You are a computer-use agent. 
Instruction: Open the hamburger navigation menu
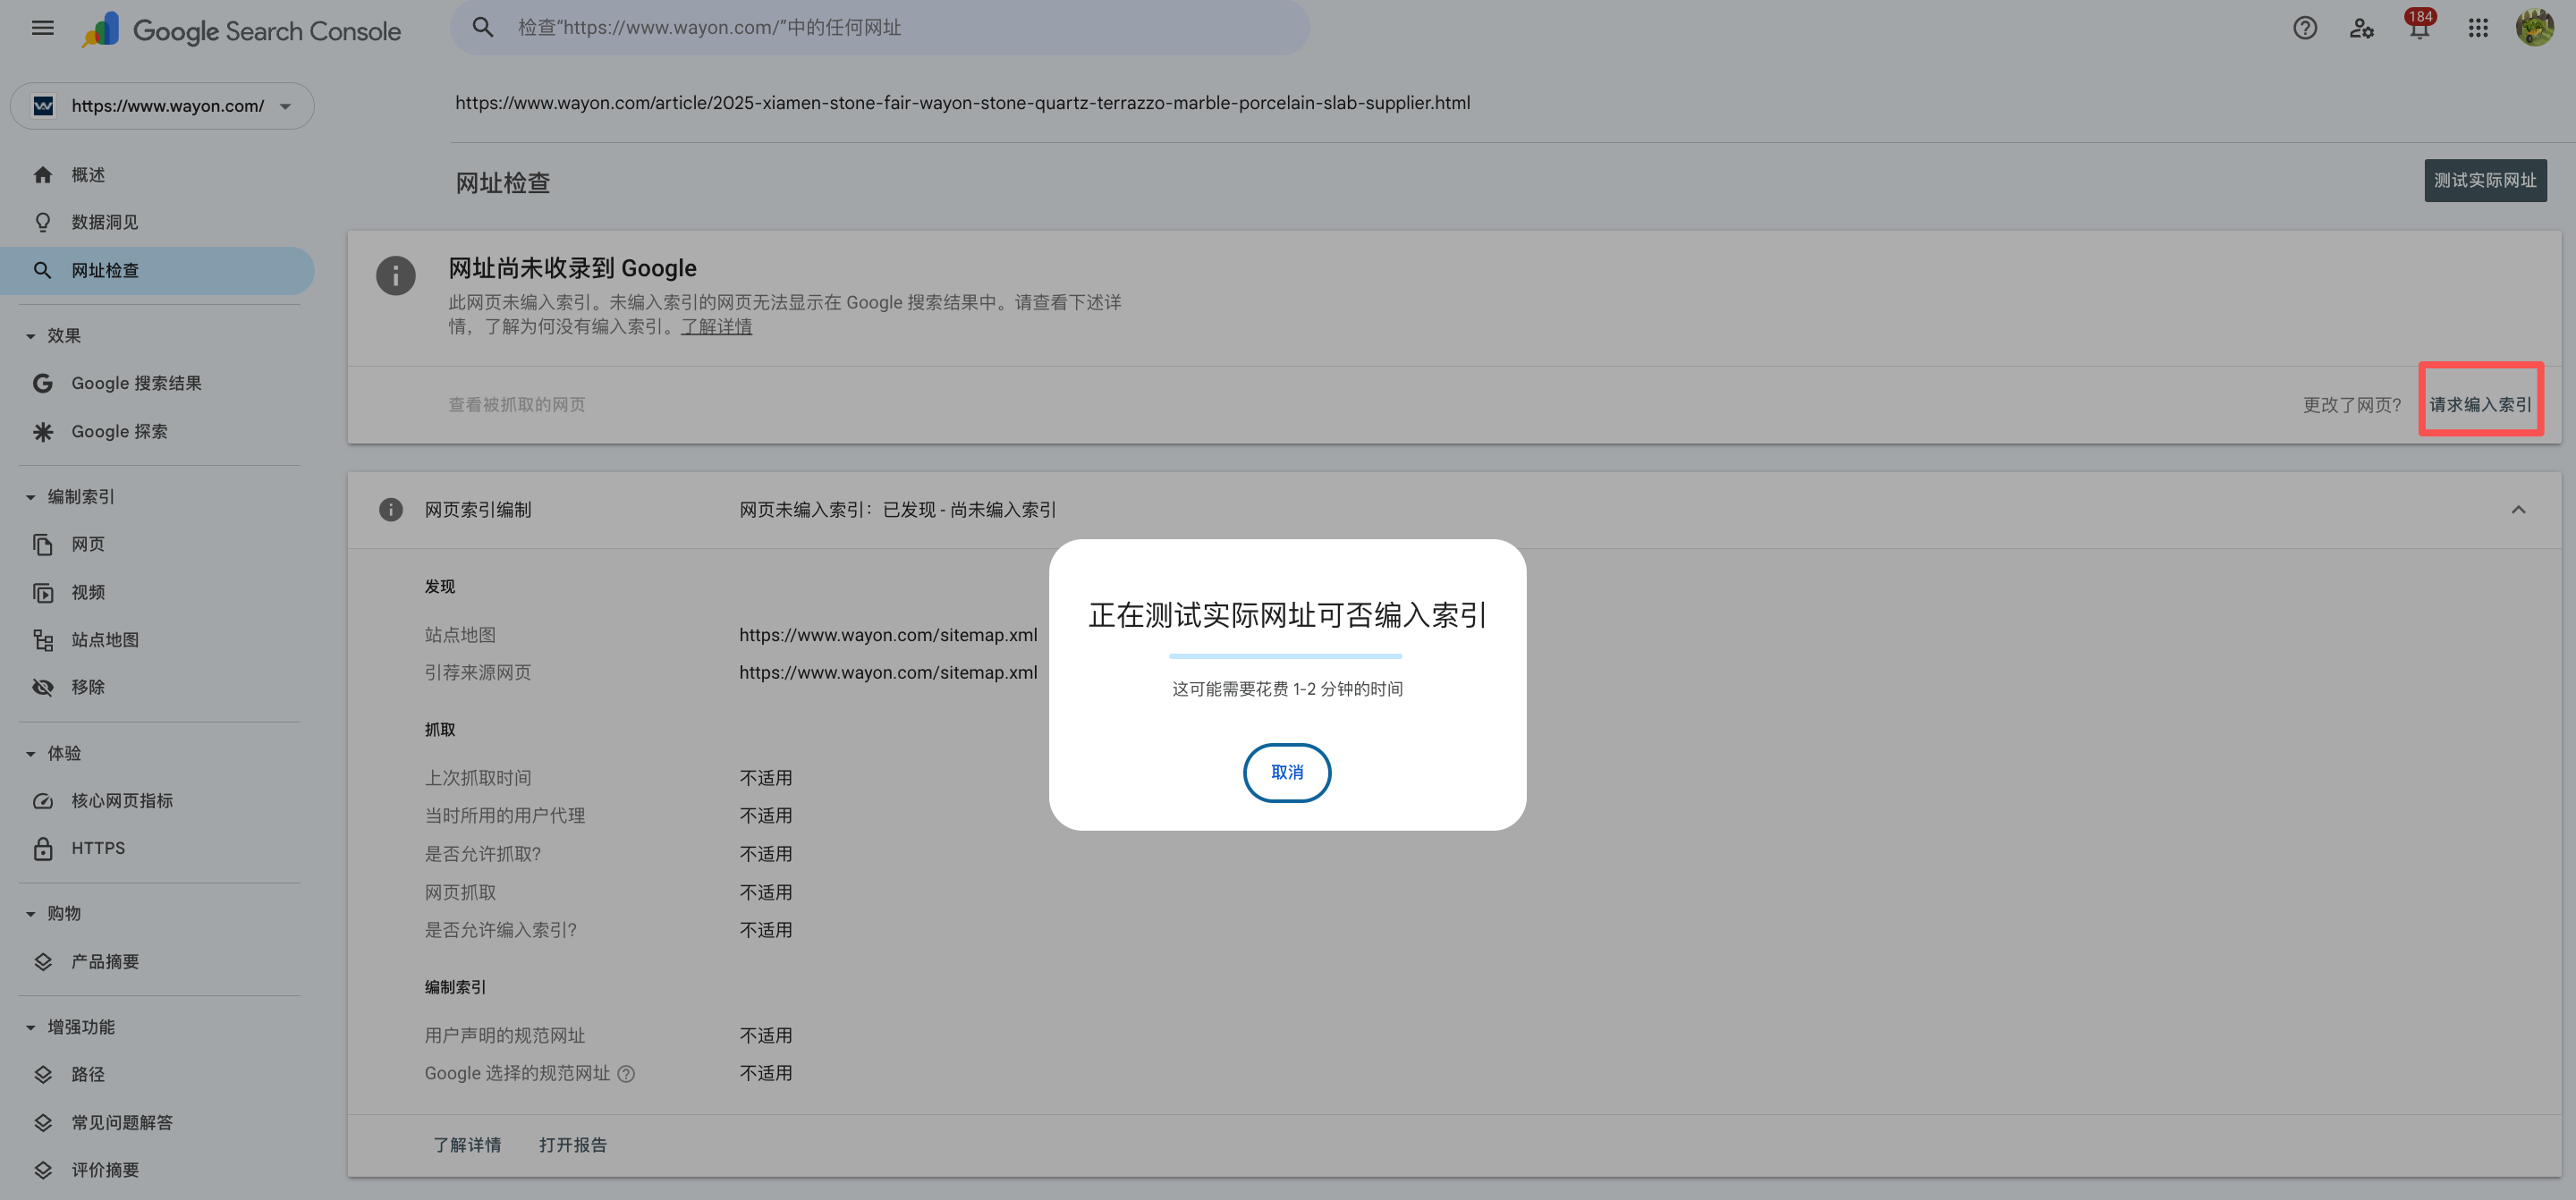tap(42, 27)
